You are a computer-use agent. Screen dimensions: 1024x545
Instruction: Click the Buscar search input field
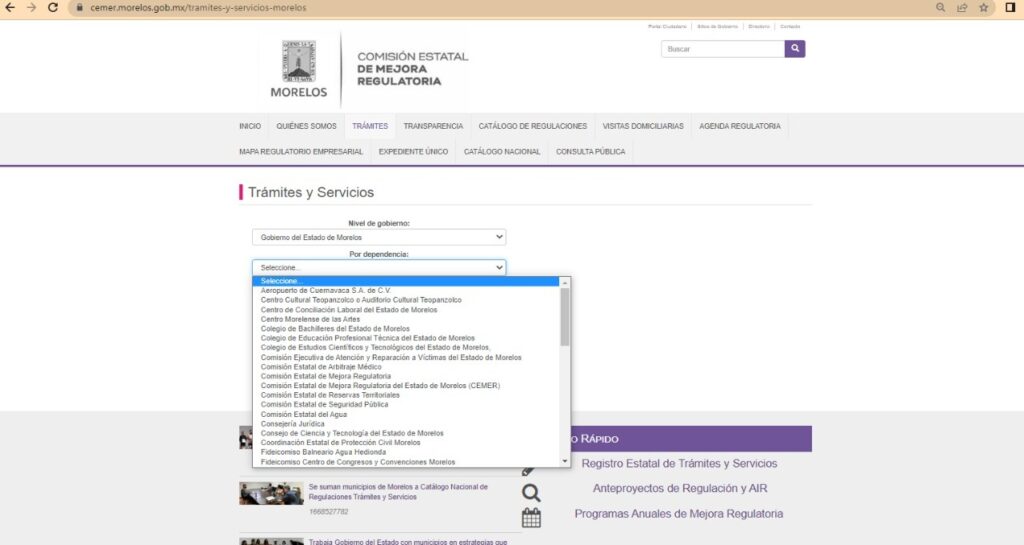(x=722, y=48)
